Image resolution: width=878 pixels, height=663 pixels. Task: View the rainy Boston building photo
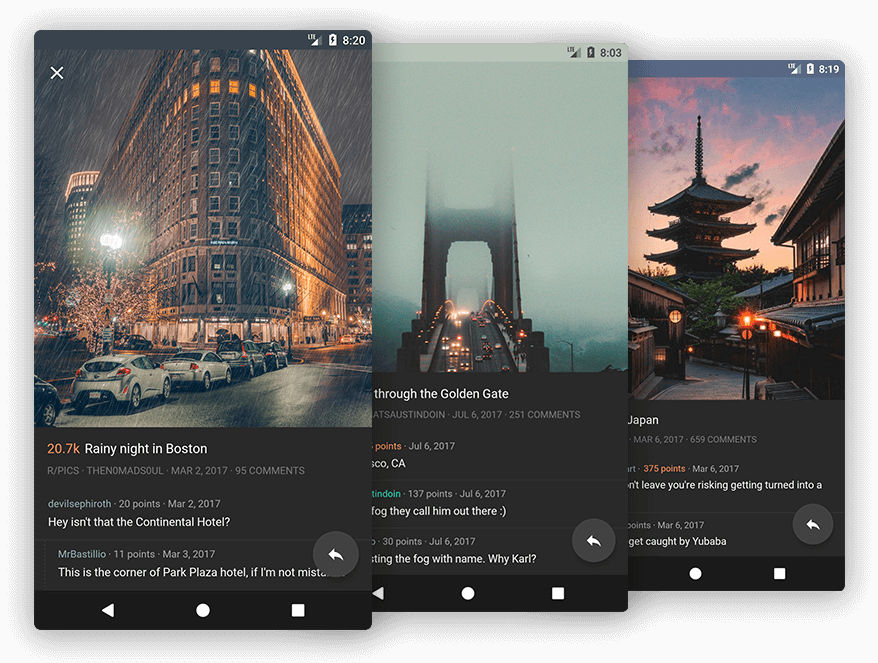pyautogui.click(x=202, y=240)
